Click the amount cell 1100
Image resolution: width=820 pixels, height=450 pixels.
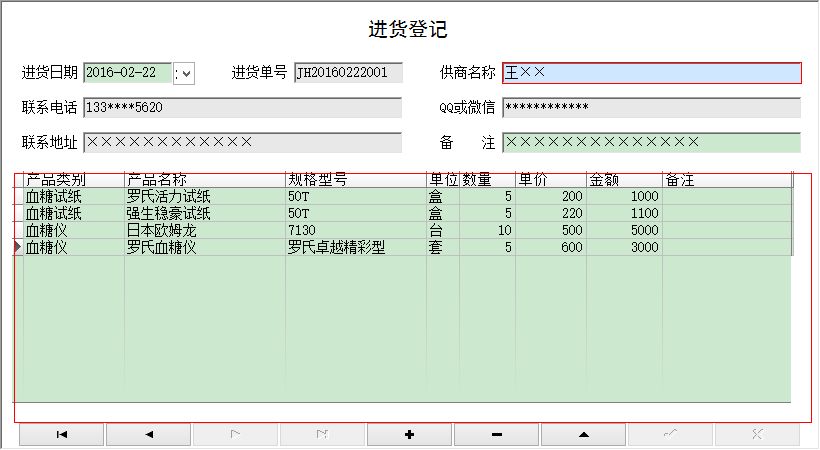pos(624,213)
